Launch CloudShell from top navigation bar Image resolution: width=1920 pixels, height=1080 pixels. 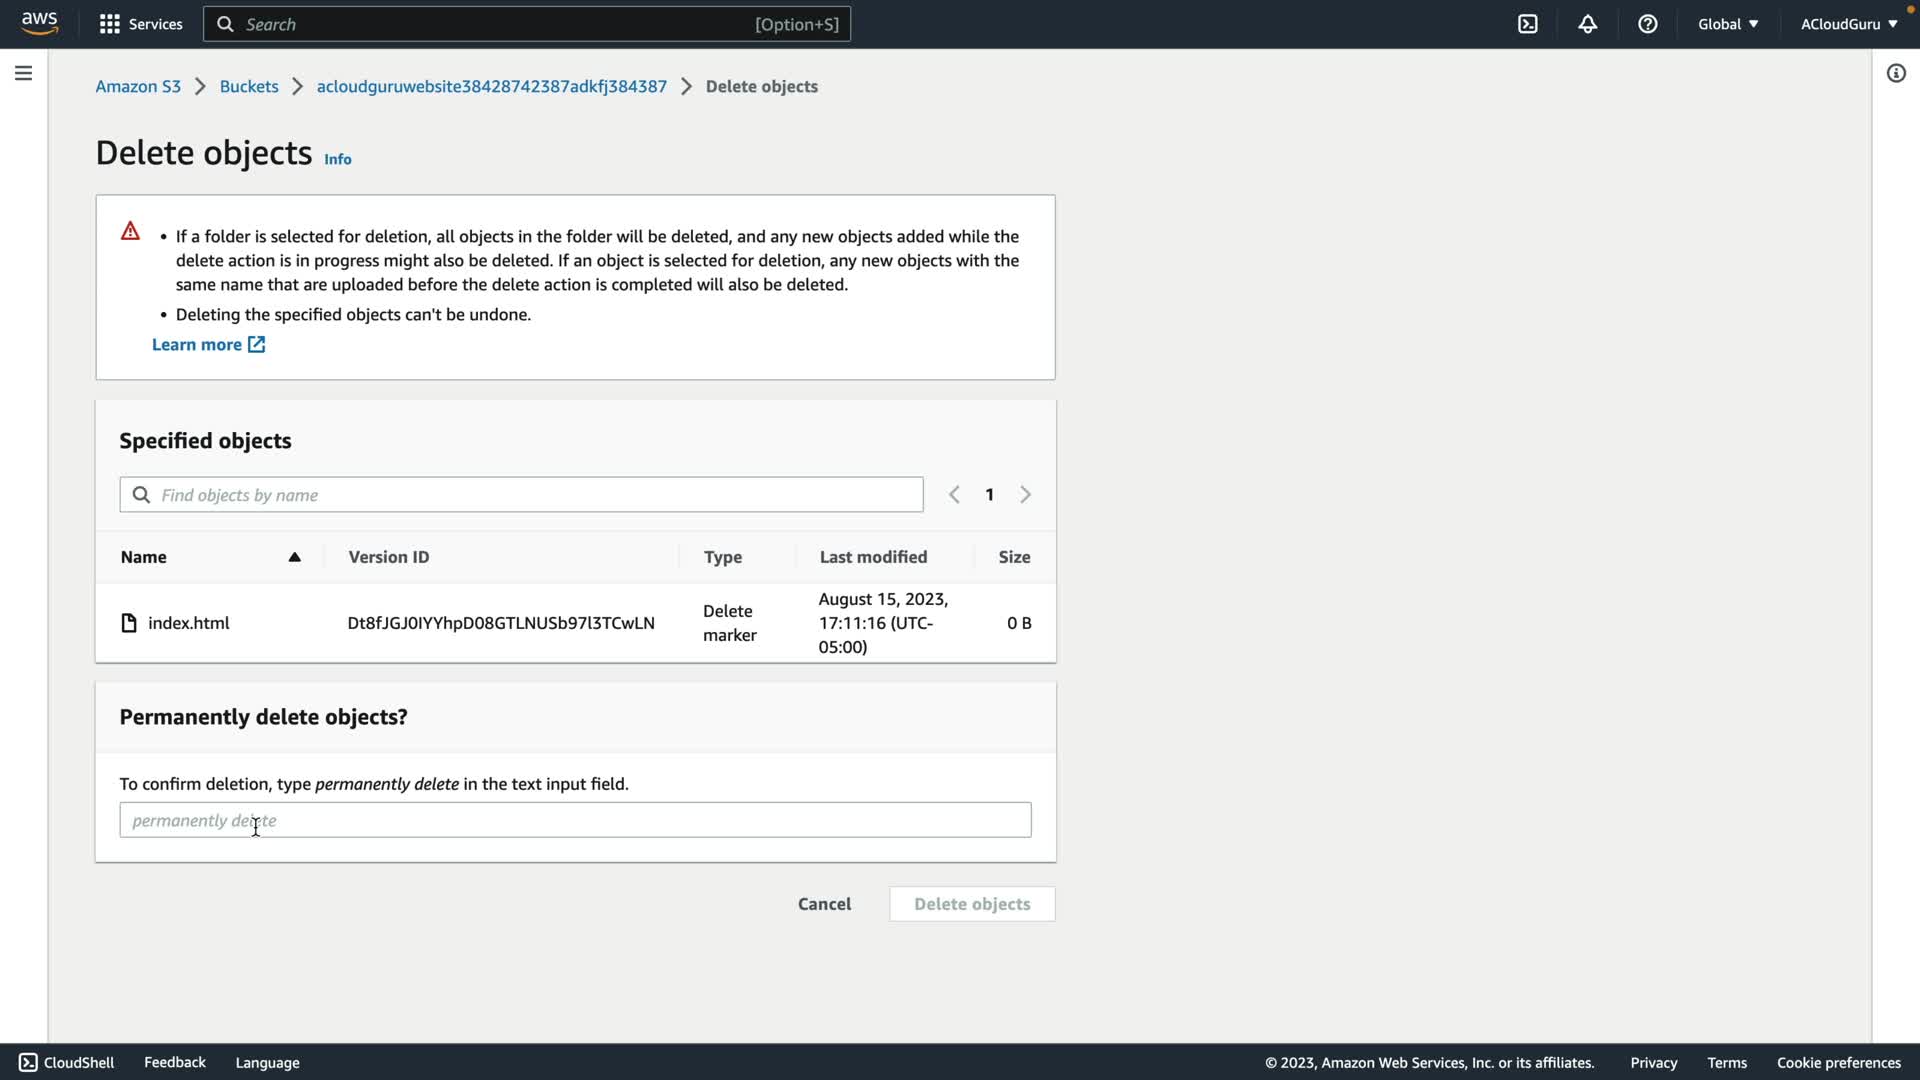(1527, 24)
